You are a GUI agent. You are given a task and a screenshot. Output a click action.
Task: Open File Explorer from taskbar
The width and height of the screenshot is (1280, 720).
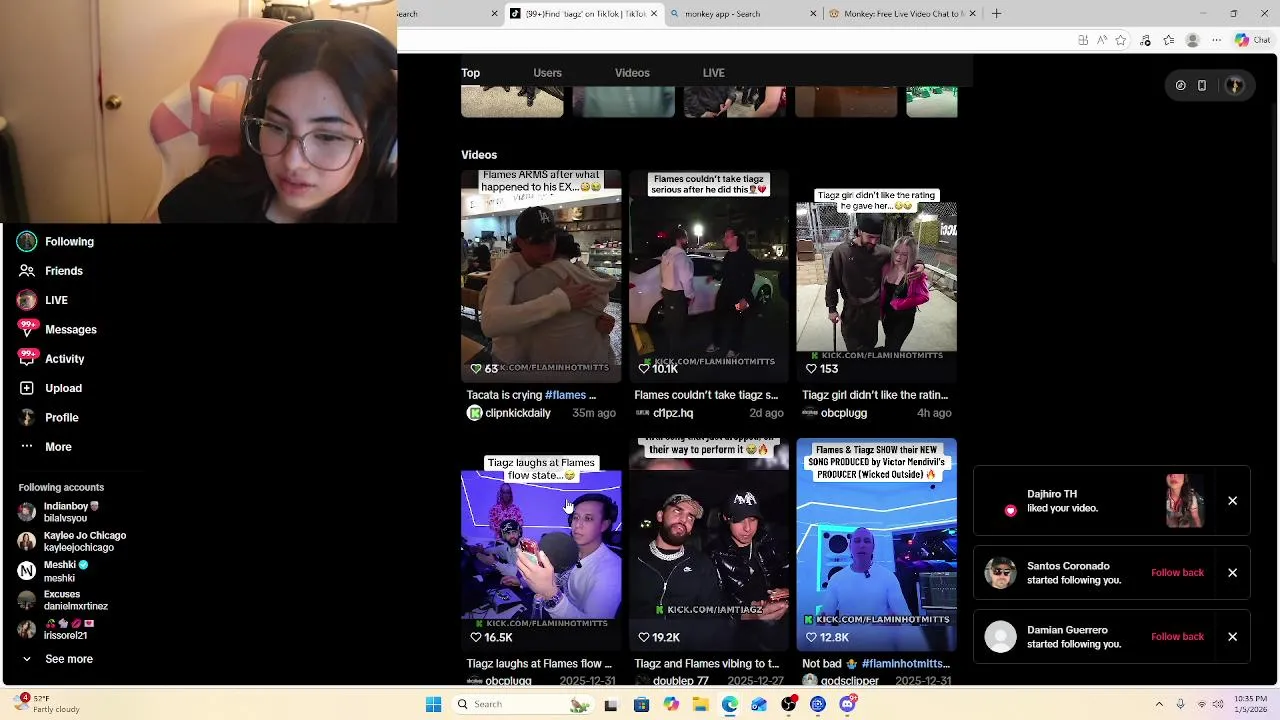click(x=700, y=704)
